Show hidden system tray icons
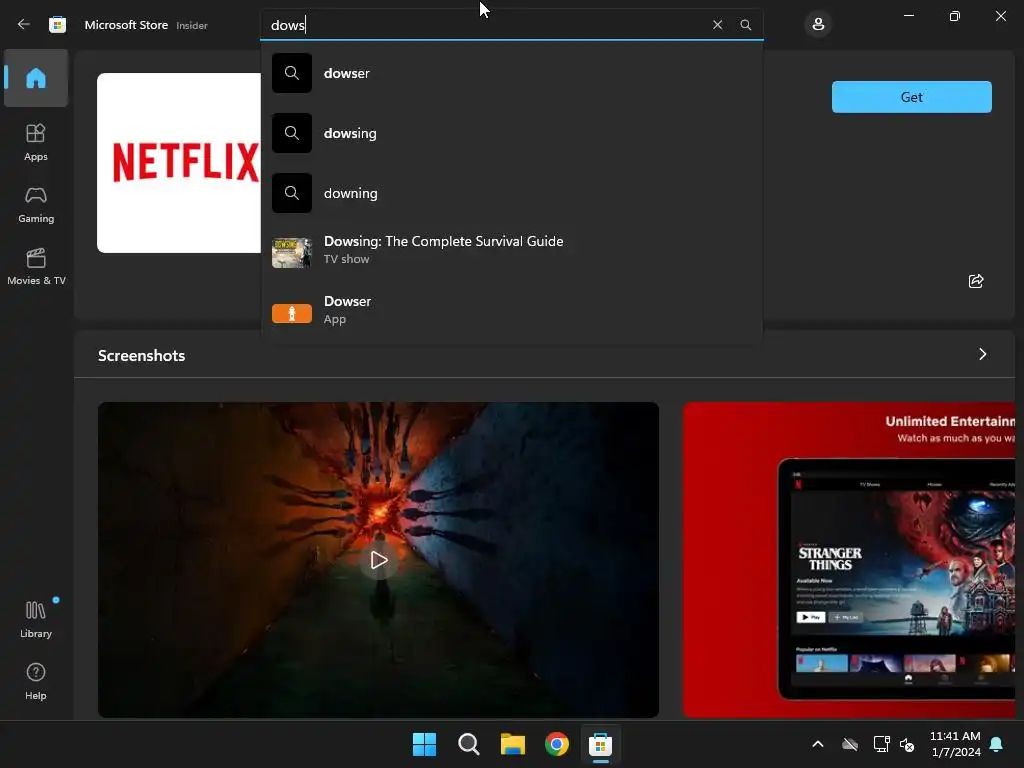 (x=818, y=744)
